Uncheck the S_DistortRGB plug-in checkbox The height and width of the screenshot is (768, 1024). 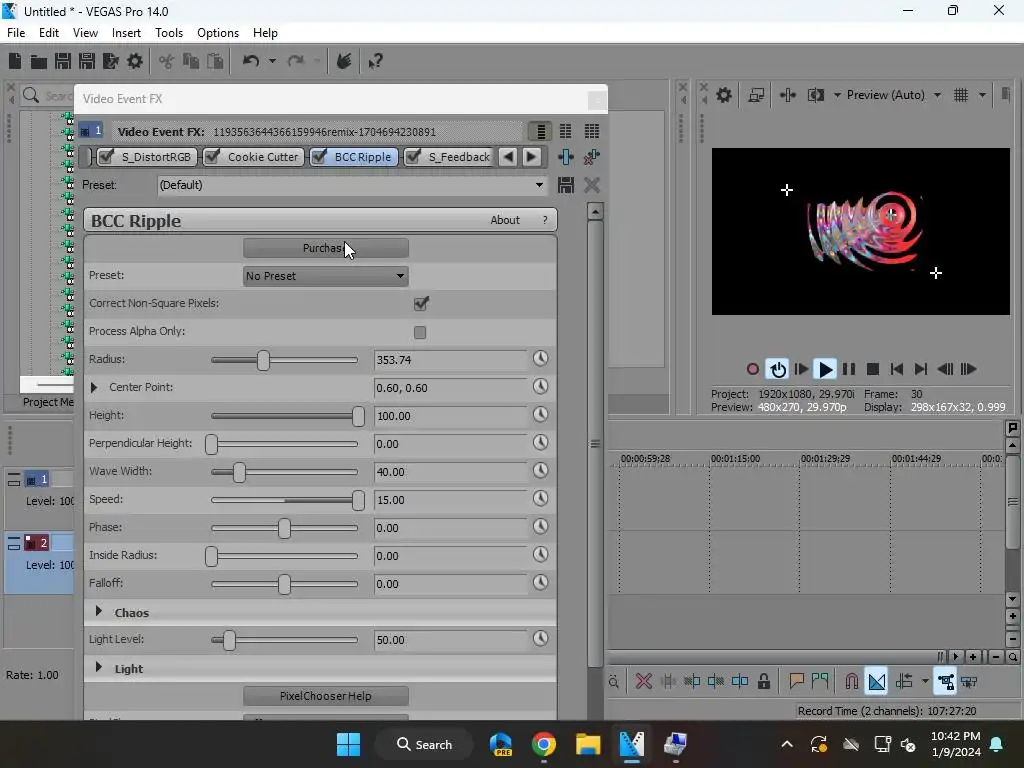pos(106,156)
